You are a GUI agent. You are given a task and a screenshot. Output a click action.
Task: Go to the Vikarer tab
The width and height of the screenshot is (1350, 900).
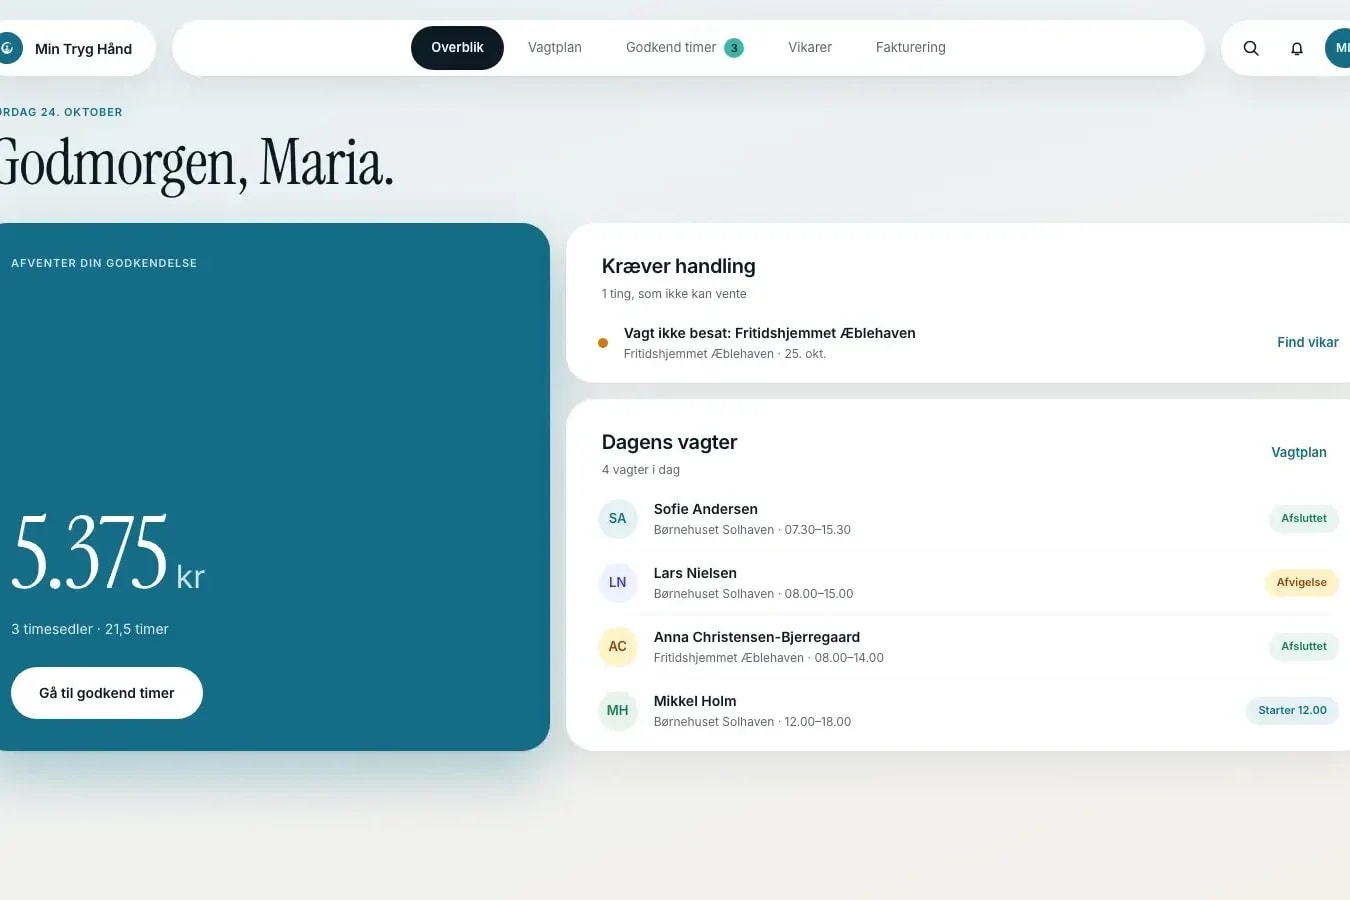click(810, 48)
